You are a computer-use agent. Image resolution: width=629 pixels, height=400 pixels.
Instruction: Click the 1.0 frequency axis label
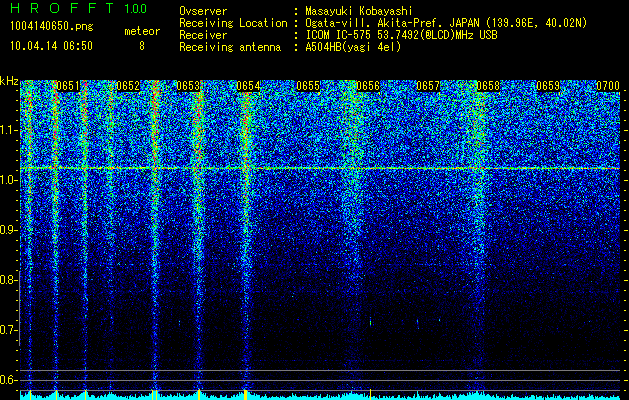coord(9,180)
